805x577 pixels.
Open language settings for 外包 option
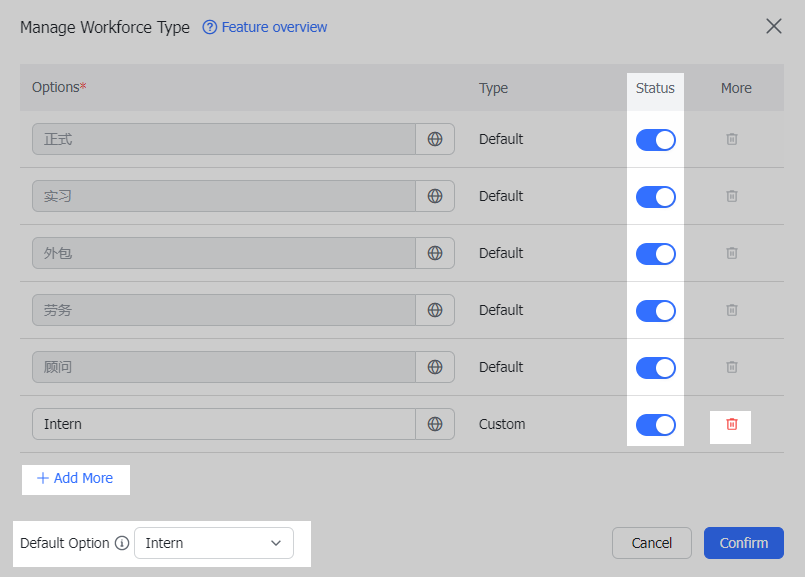[x=435, y=253]
